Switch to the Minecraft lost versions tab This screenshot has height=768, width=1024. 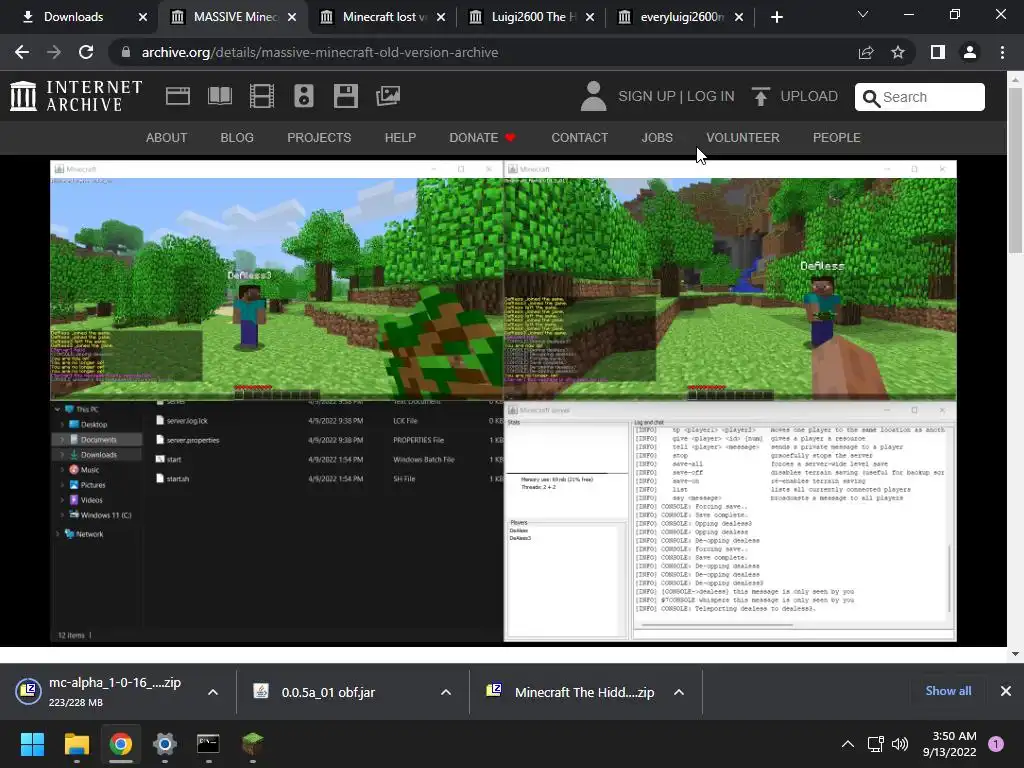pos(382,17)
